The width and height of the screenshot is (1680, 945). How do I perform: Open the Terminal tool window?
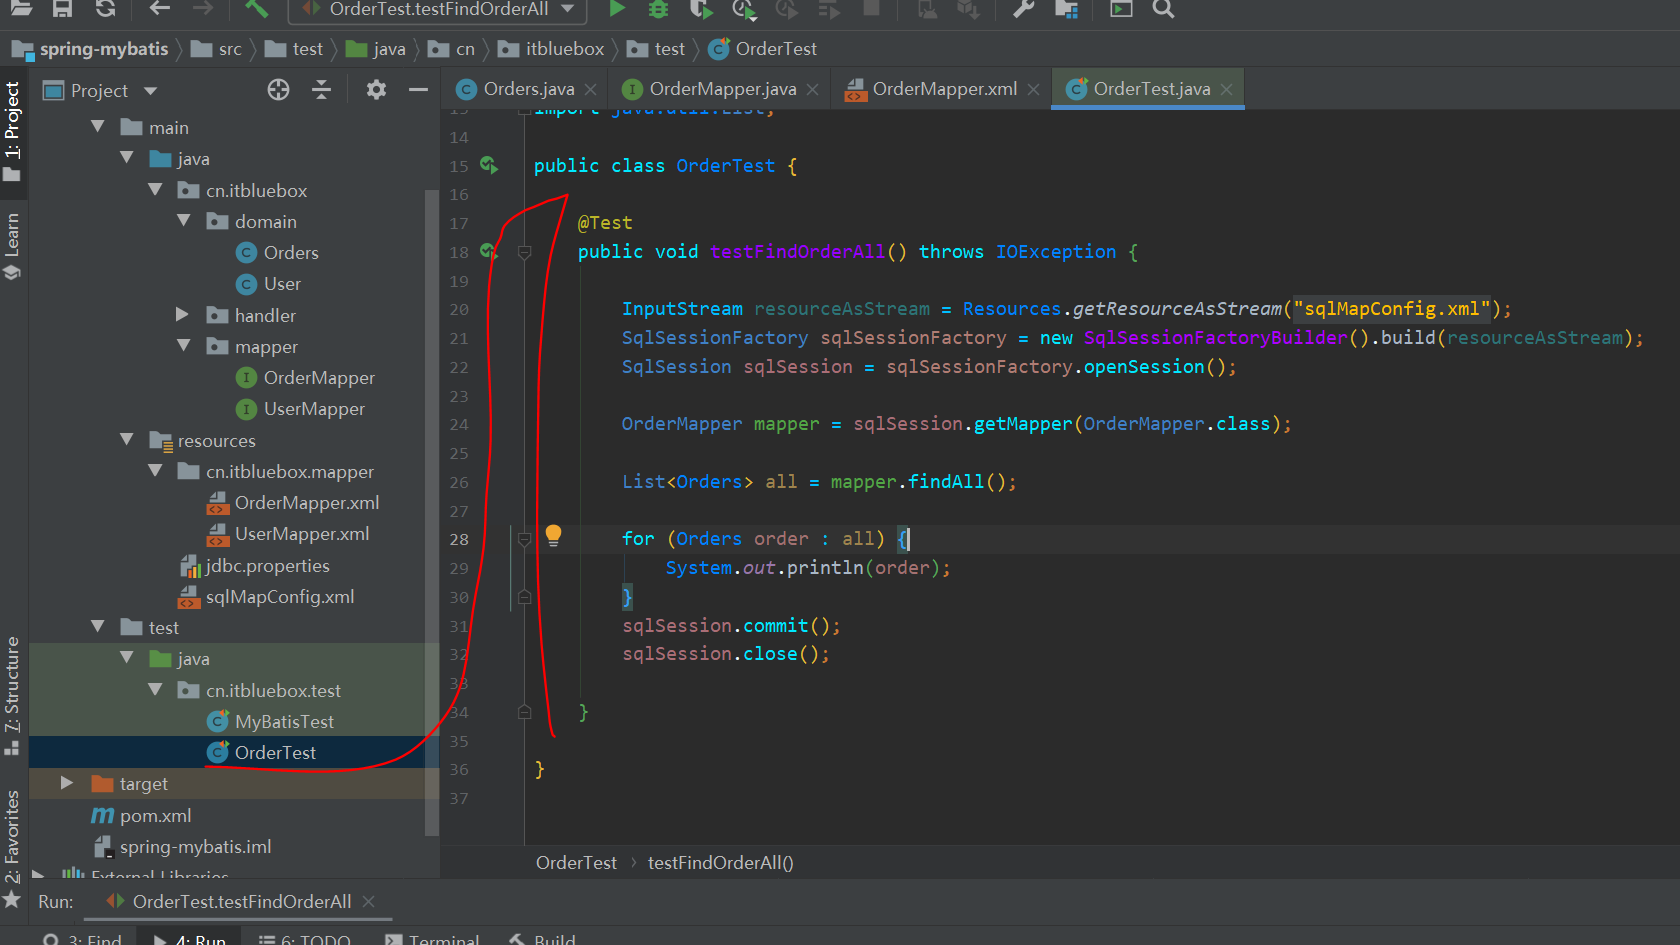point(432,939)
